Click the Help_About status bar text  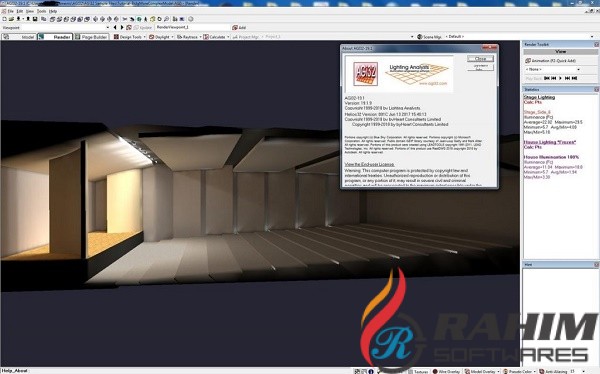click(15, 371)
